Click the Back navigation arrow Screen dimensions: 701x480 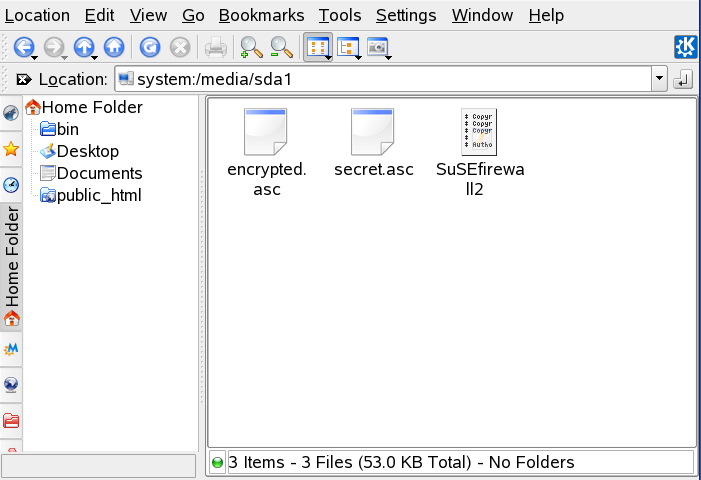point(23,46)
